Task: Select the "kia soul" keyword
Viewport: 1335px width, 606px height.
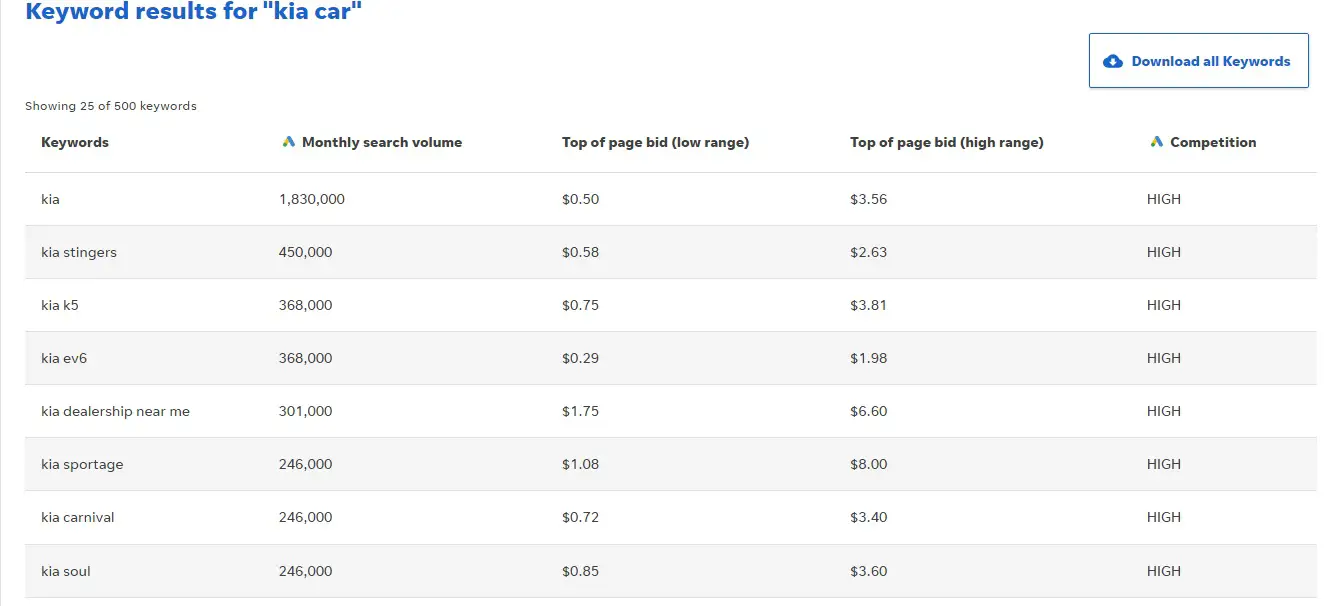Action: point(66,571)
